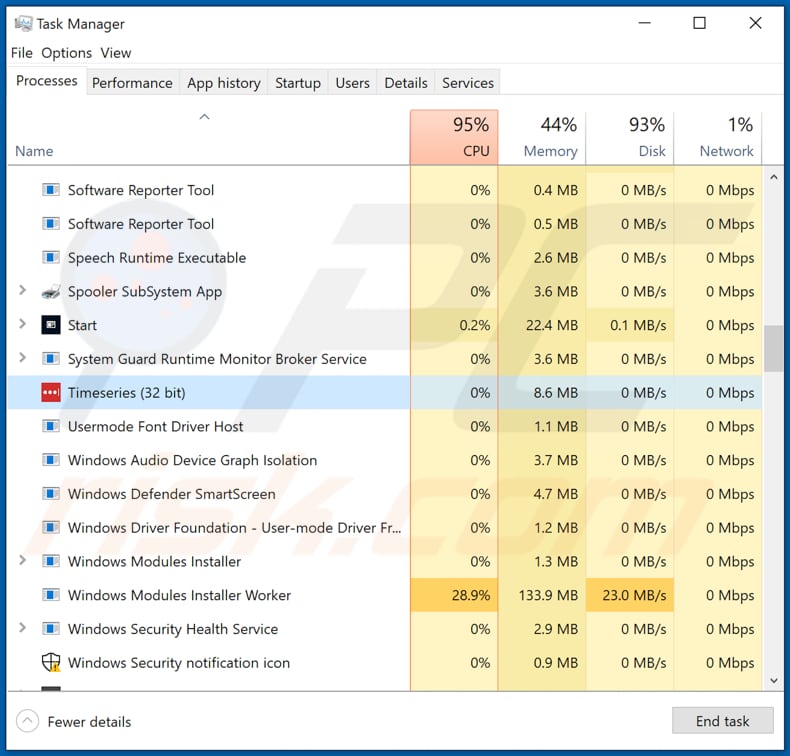Click the scrollbar down arrow

(774, 681)
